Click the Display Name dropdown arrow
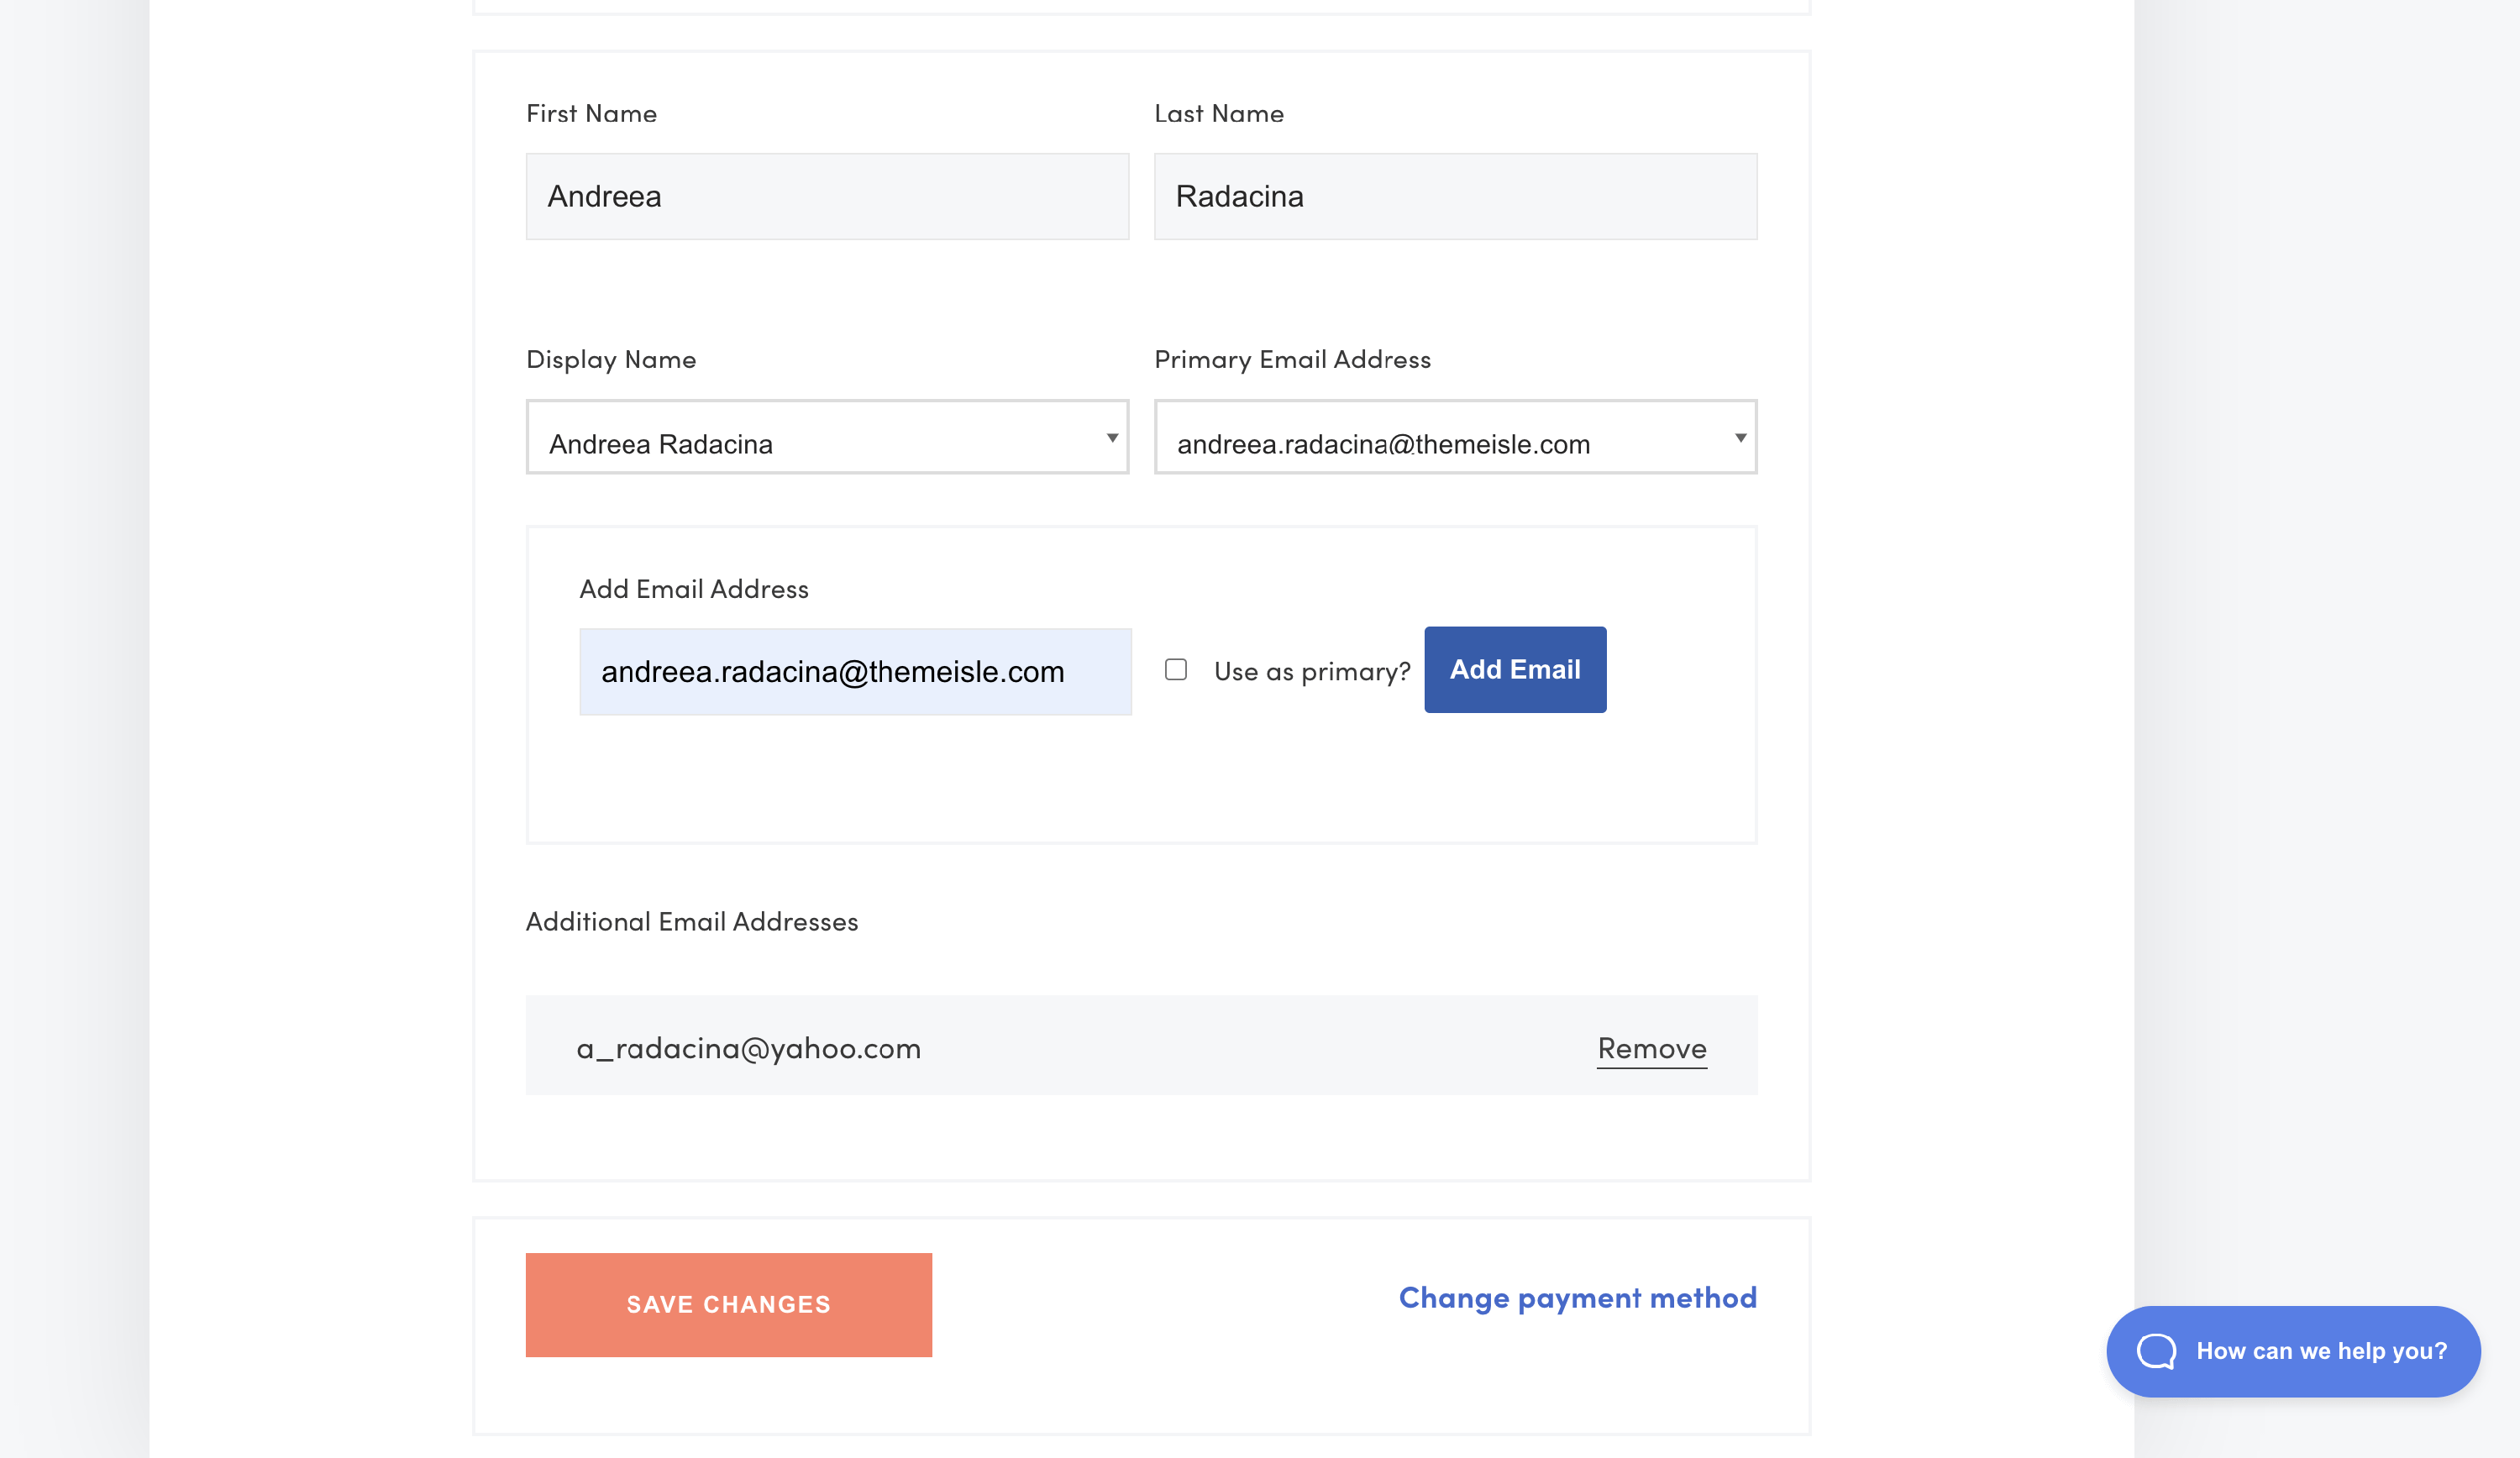This screenshot has width=2520, height=1458. point(1111,438)
